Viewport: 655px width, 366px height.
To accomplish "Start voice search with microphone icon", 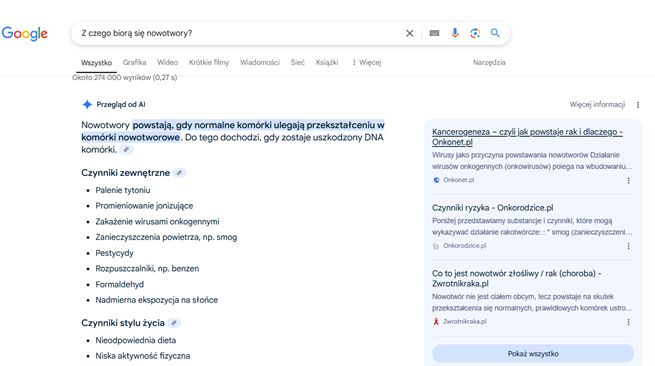I will coord(455,33).
